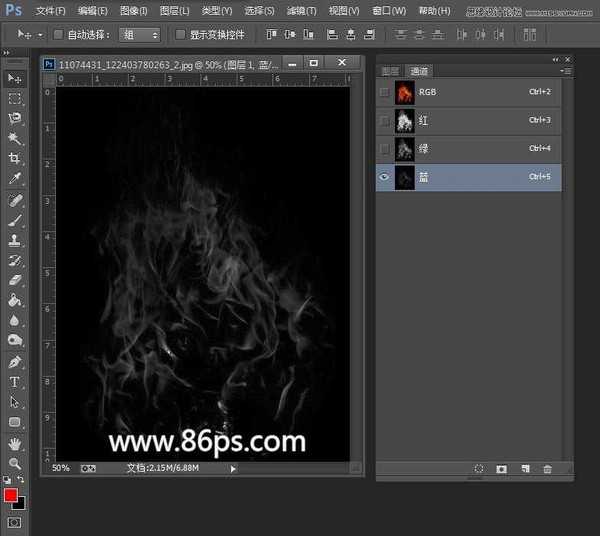
Task: Select the Eyedropper tool
Action: (x=14, y=179)
